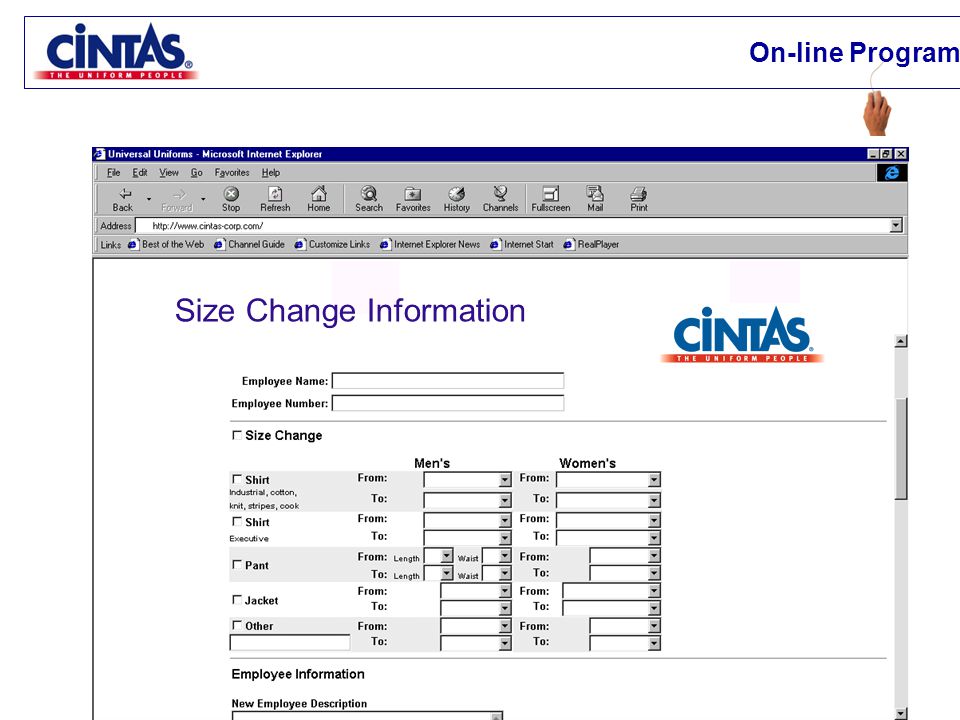Click the Cintas logo on the web page

click(x=742, y=335)
